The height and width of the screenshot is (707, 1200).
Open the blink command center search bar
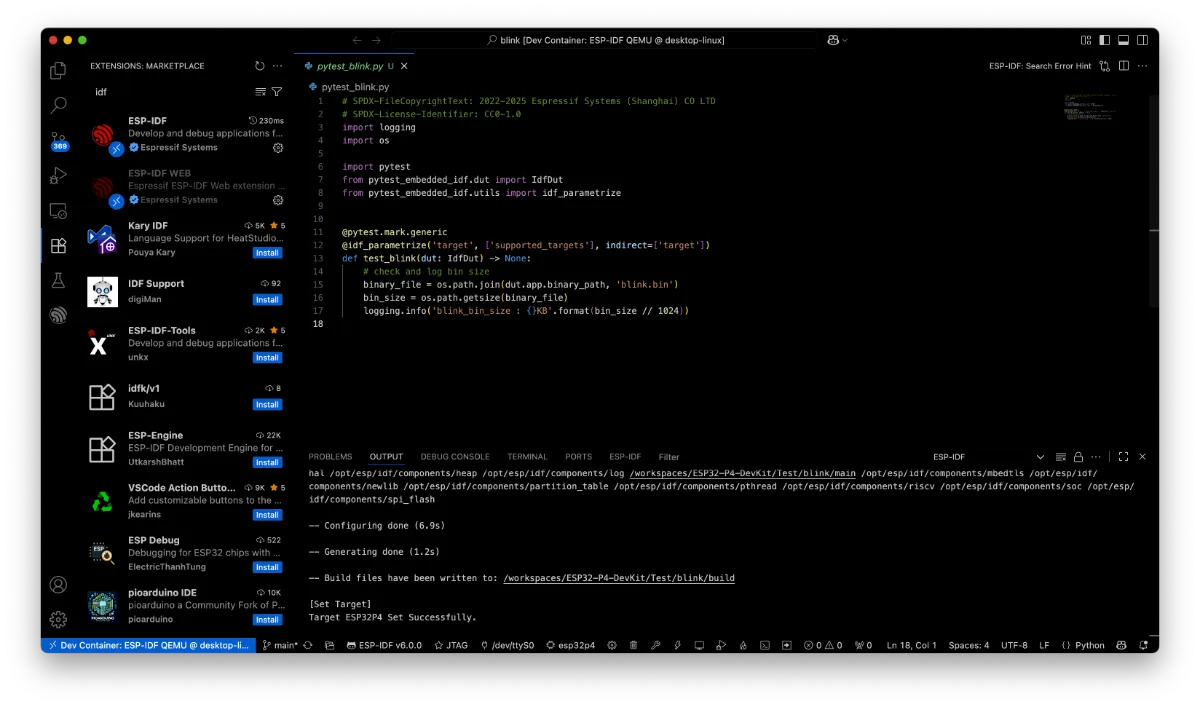(606, 40)
